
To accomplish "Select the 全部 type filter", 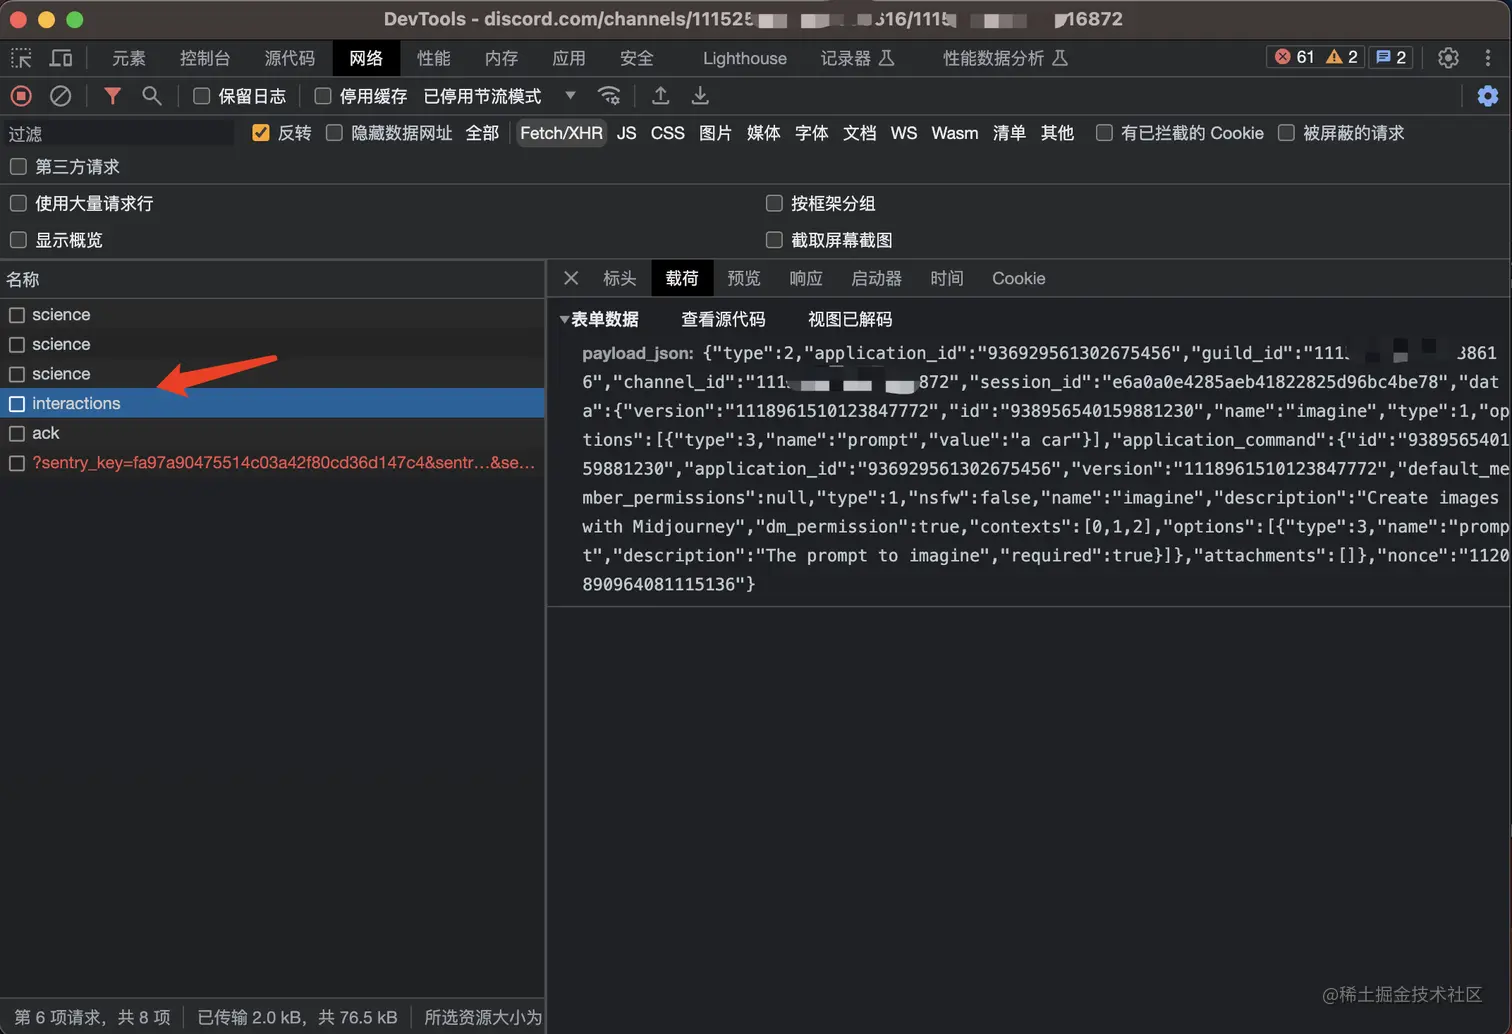I will (482, 133).
